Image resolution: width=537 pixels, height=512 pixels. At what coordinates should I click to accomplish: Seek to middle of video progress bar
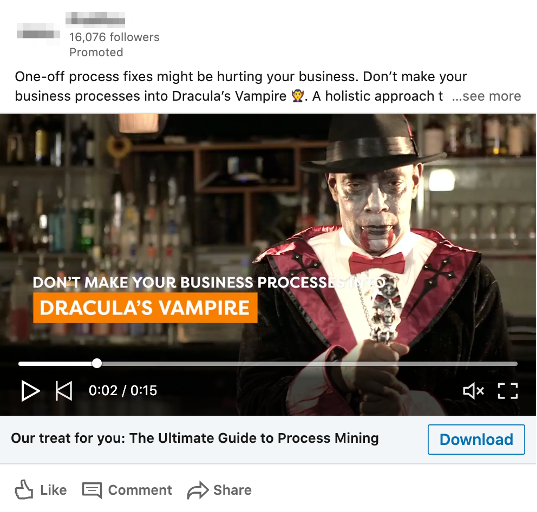(x=268, y=364)
